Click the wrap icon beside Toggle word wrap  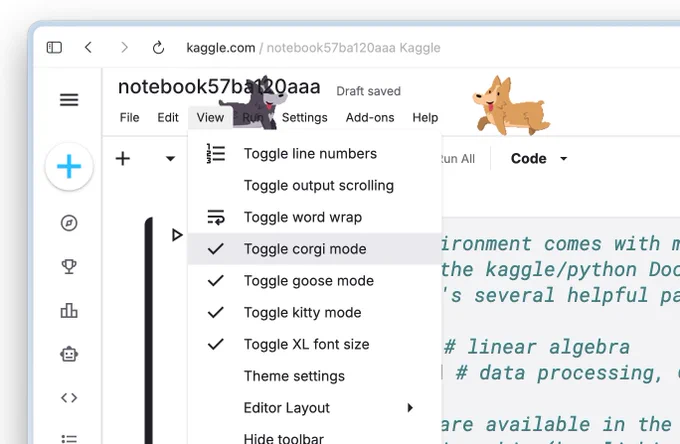pos(216,217)
